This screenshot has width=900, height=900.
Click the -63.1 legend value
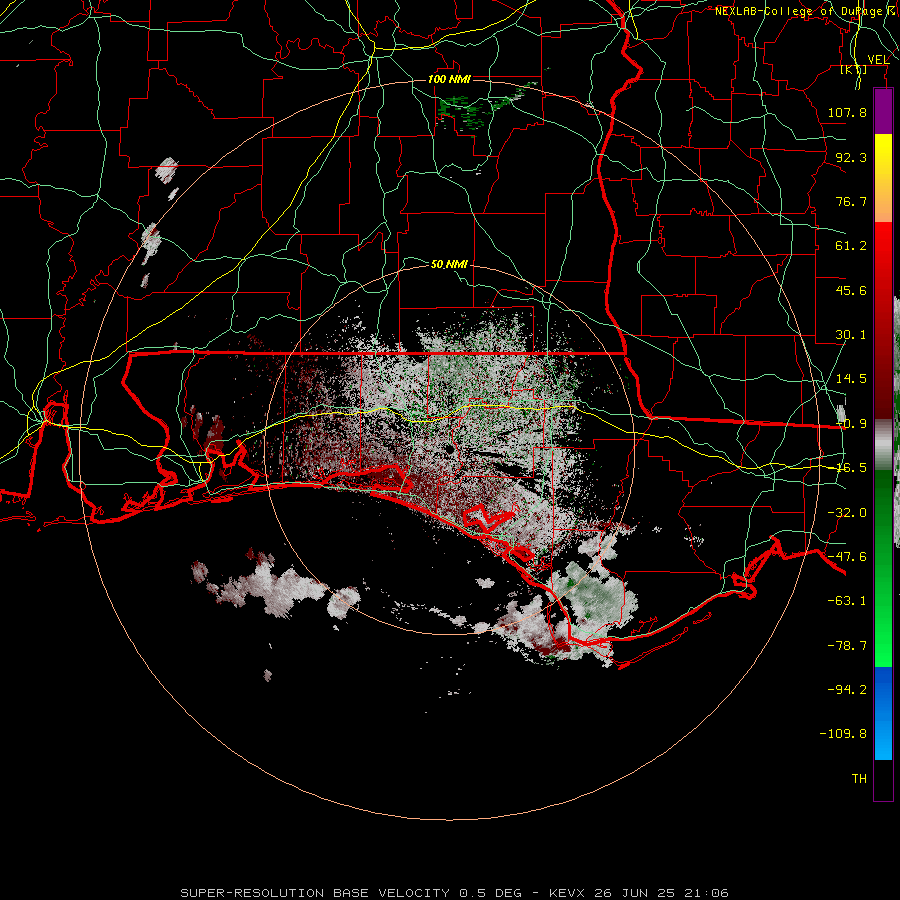click(847, 601)
